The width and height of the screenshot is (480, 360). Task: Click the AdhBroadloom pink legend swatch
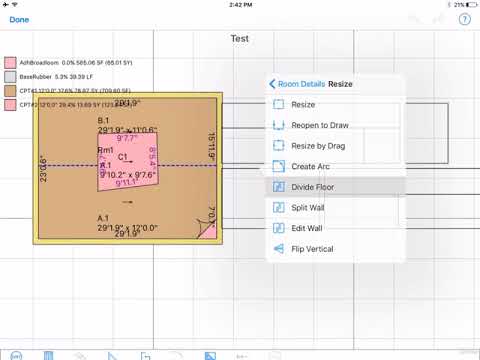tap(10, 63)
